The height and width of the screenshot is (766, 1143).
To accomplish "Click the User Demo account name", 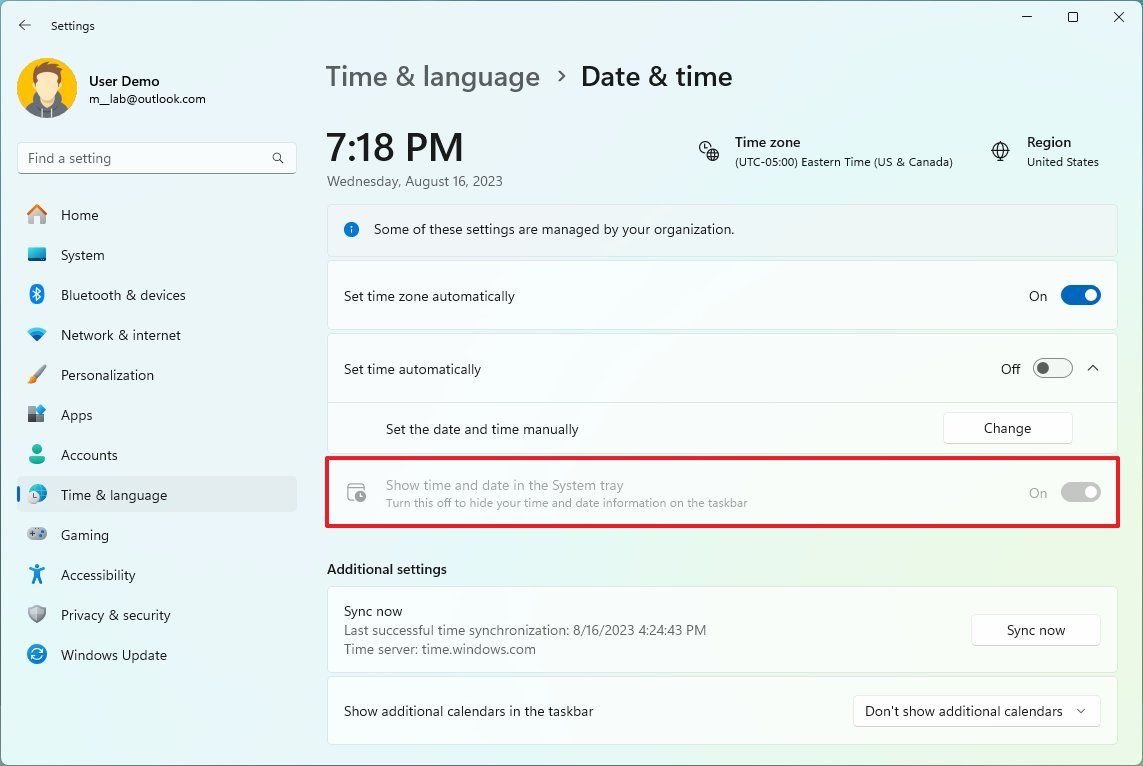I will click(124, 81).
